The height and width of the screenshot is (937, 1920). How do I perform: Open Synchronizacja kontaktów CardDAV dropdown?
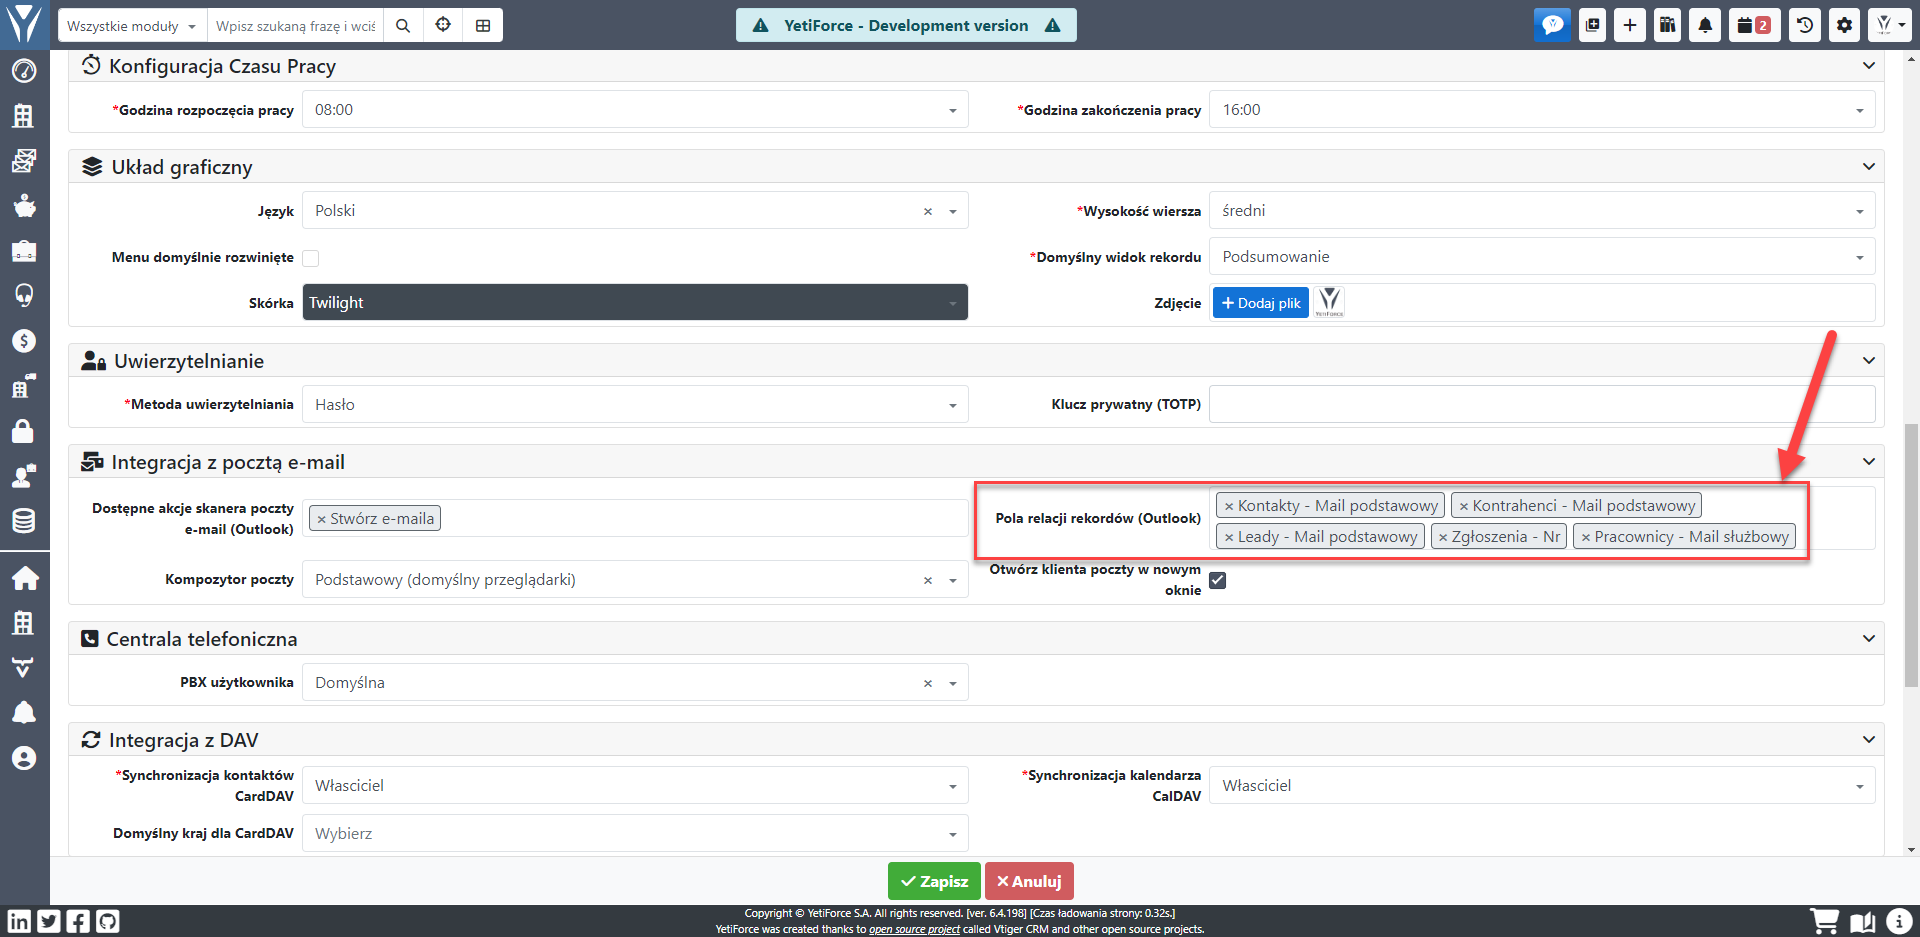coord(635,786)
